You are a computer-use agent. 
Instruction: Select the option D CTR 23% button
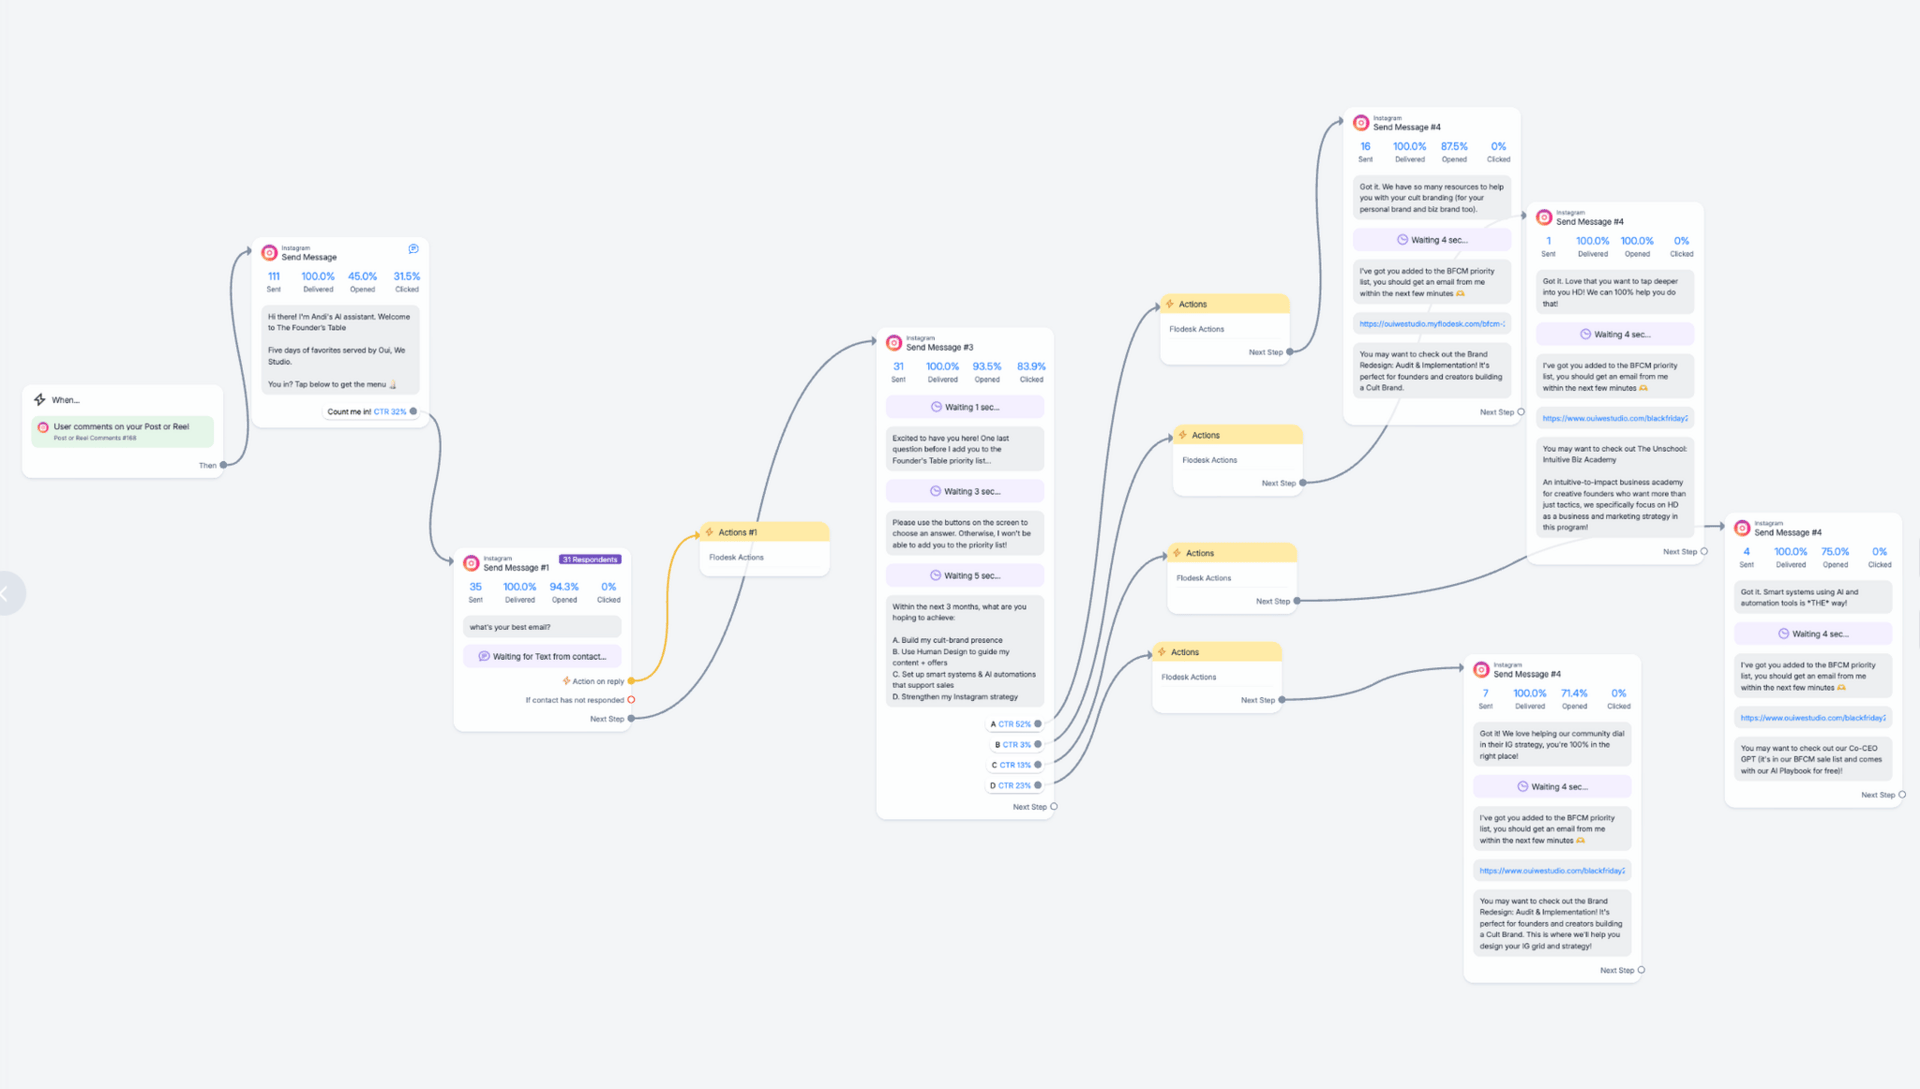(x=1010, y=786)
